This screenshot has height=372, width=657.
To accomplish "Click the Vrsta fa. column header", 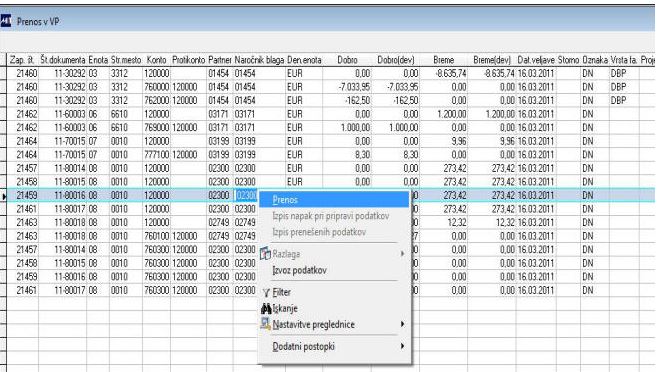I will (x=624, y=60).
